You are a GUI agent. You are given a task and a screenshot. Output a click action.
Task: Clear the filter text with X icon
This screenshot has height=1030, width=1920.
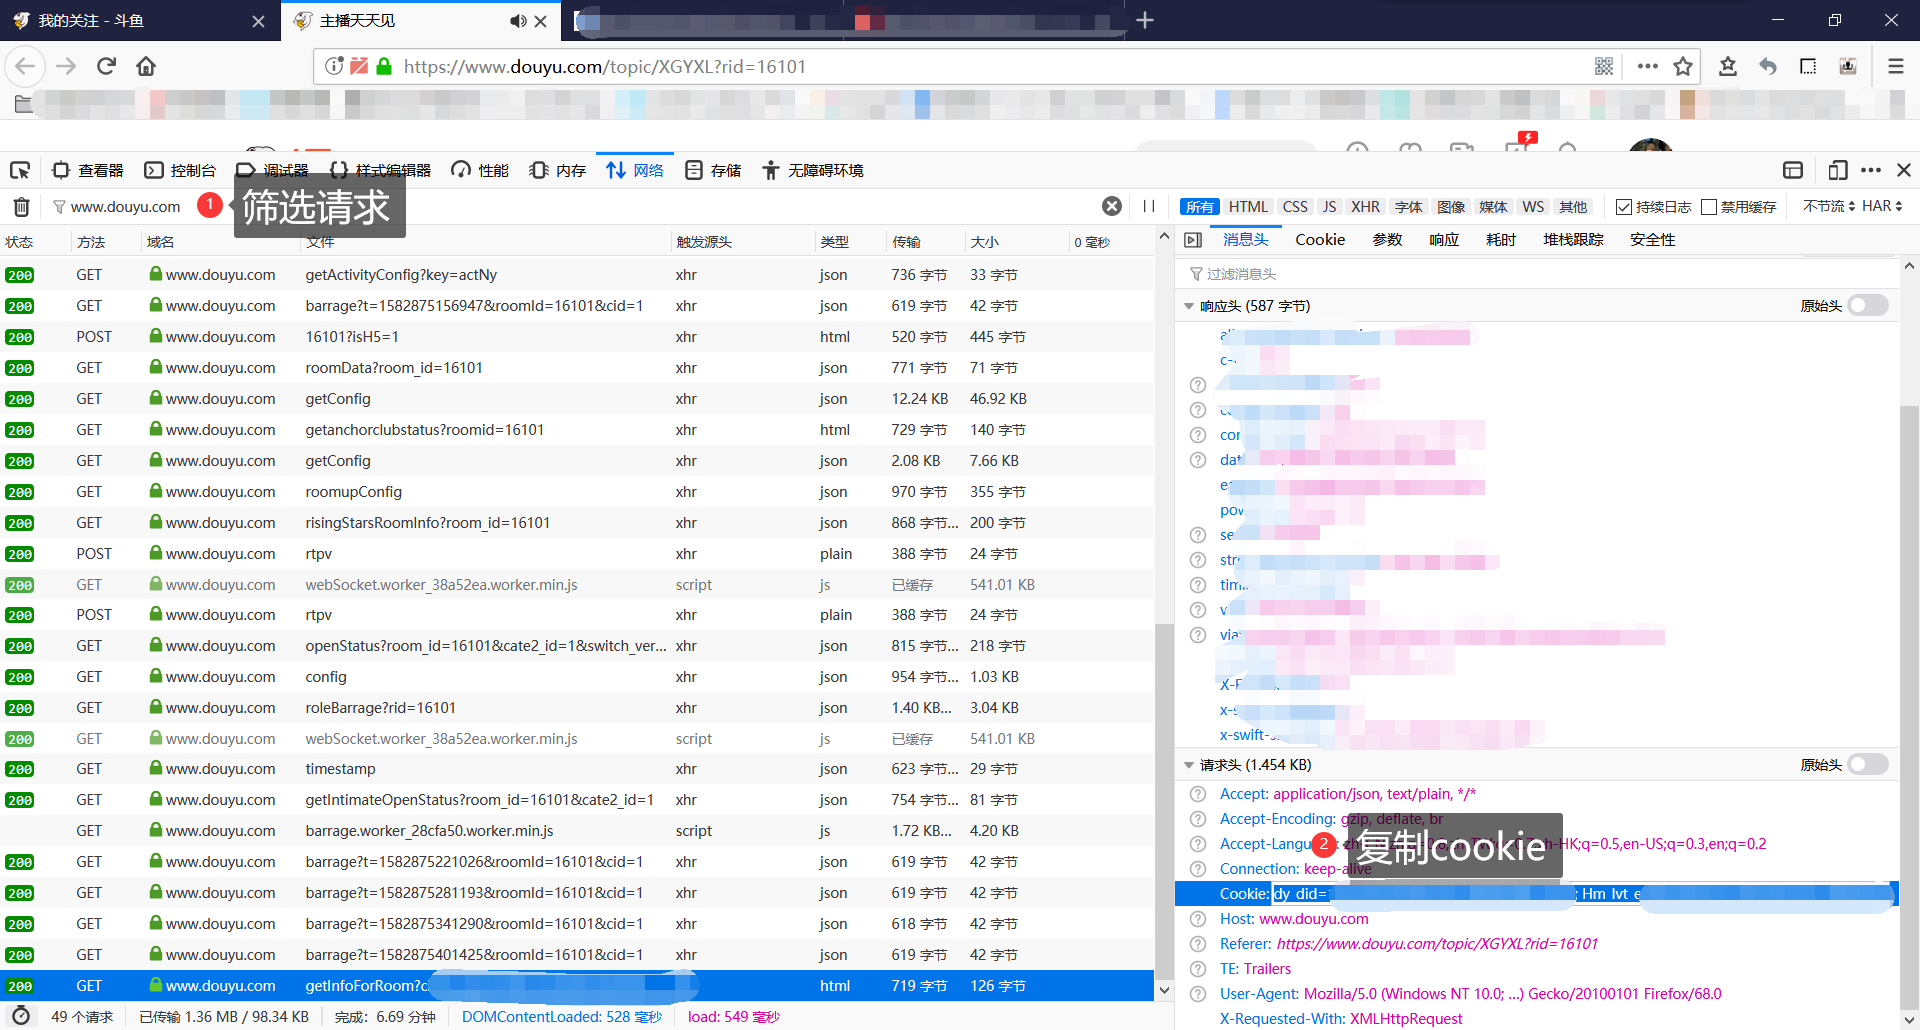(x=1111, y=206)
